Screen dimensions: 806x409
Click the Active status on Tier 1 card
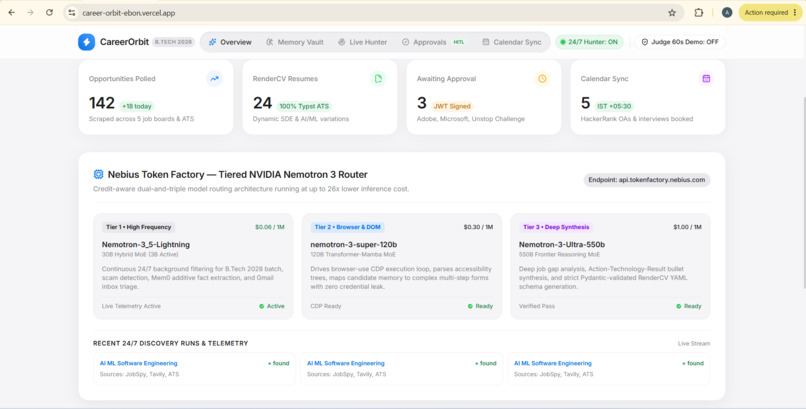click(x=272, y=306)
